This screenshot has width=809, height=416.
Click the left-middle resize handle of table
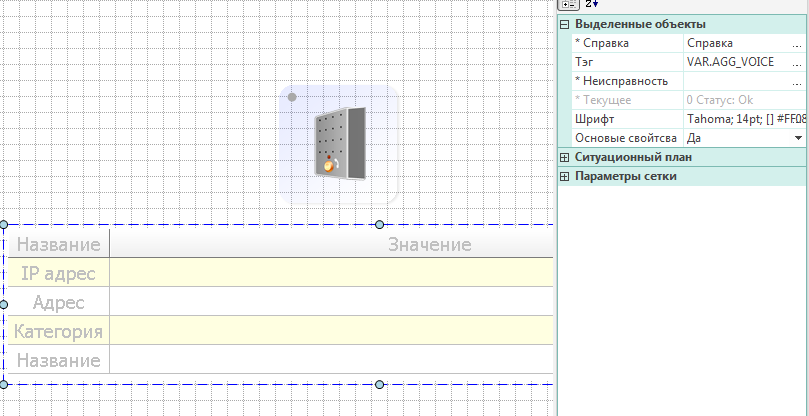pos(3,304)
